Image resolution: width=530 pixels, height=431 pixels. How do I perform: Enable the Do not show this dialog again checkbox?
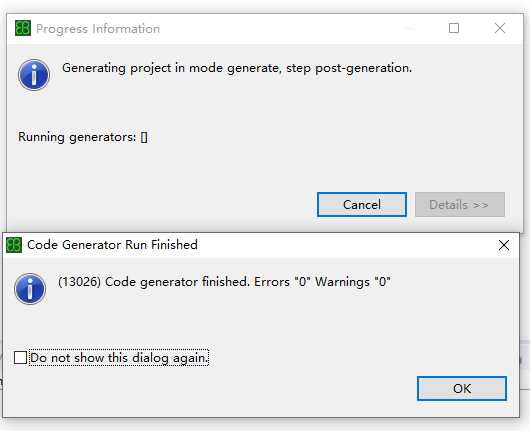[x=20, y=357]
